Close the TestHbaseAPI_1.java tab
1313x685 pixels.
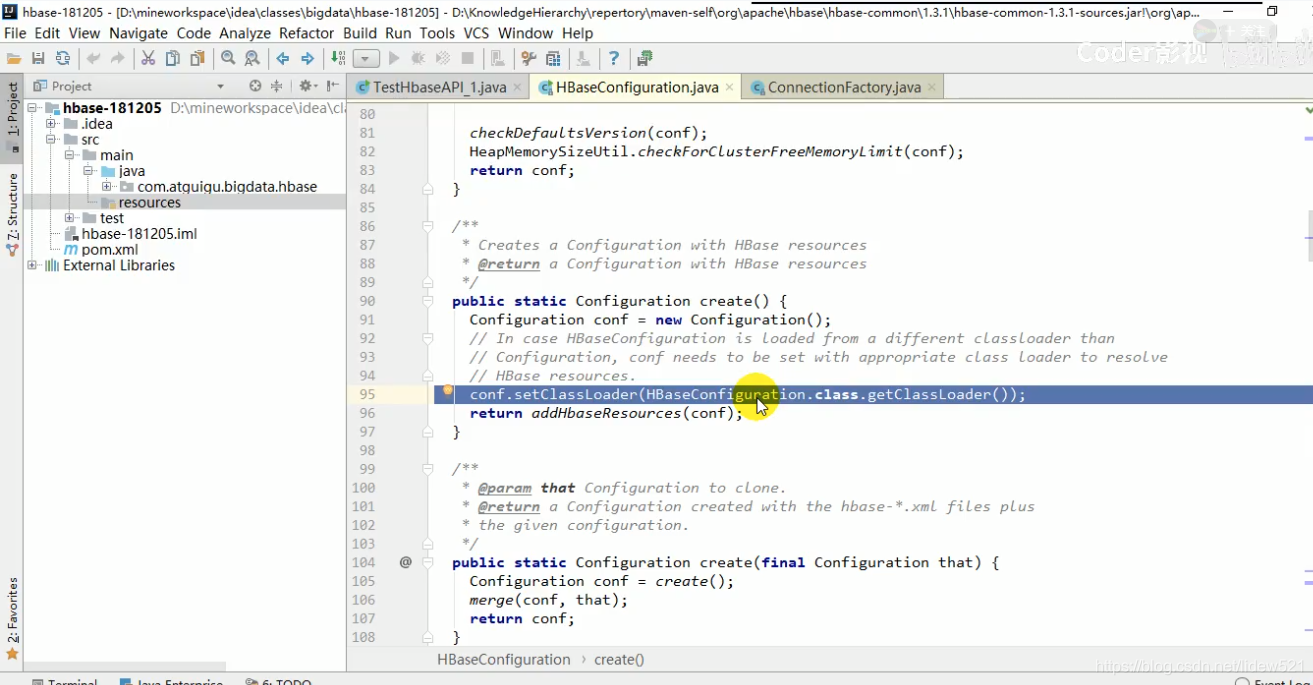(517, 87)
